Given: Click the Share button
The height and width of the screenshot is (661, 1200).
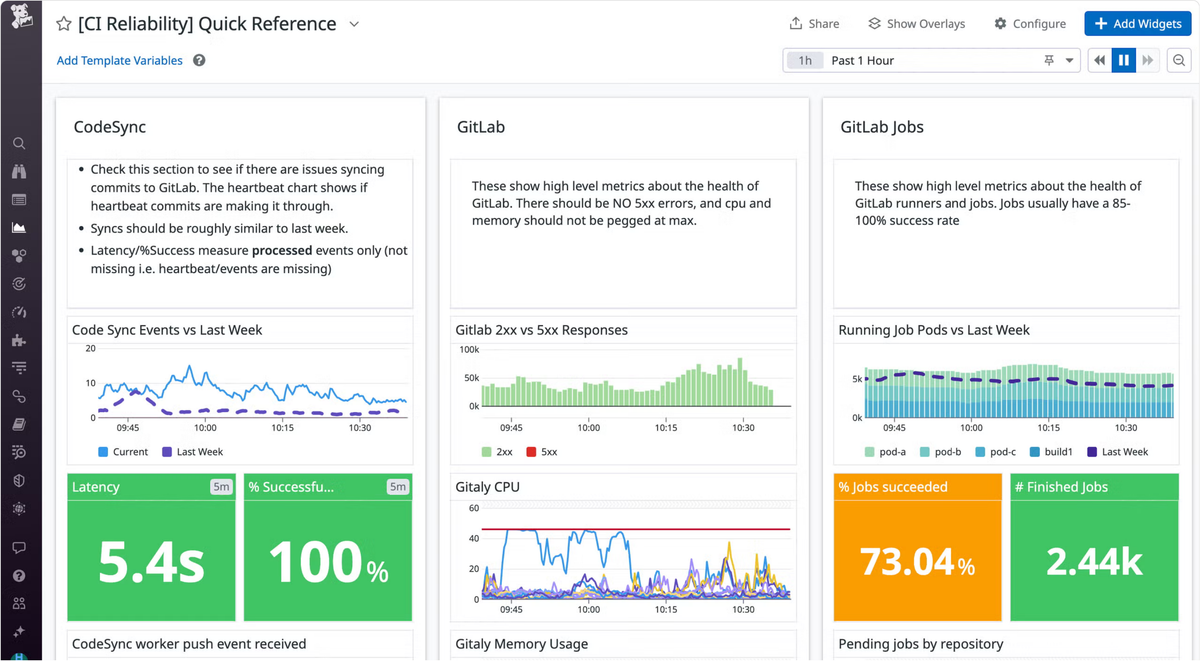Looking at the screenshot, I should point(814,24).
